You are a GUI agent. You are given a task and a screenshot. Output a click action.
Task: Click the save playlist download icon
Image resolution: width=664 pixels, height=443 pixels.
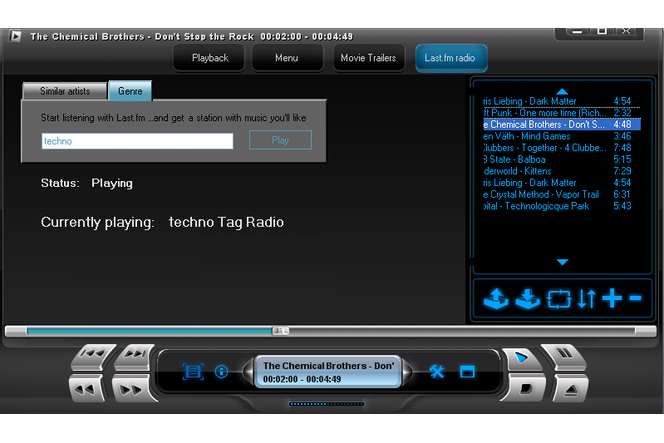pos(528,299)
